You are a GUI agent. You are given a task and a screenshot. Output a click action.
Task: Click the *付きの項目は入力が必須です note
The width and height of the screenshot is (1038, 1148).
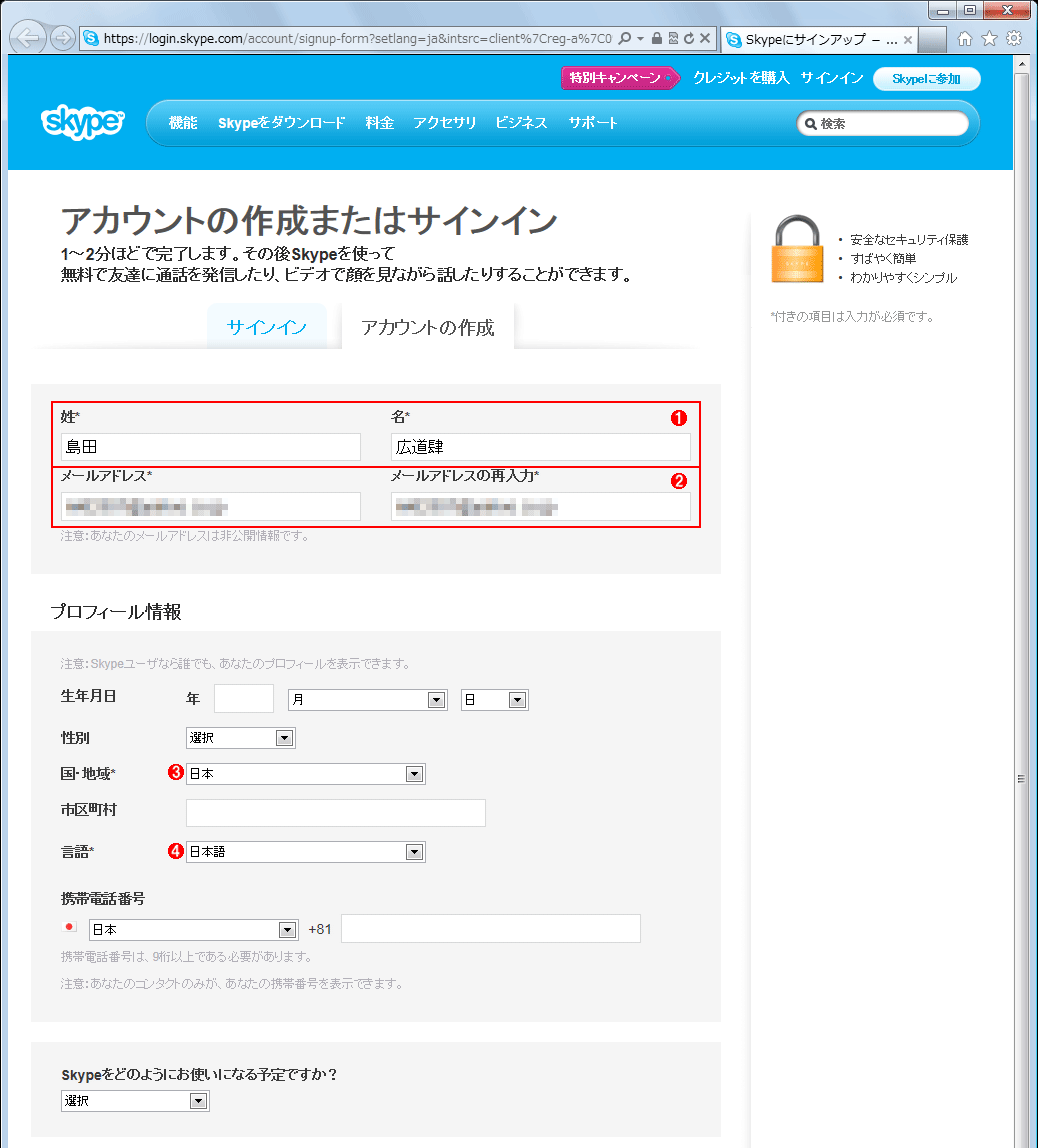tap(852, 316)
